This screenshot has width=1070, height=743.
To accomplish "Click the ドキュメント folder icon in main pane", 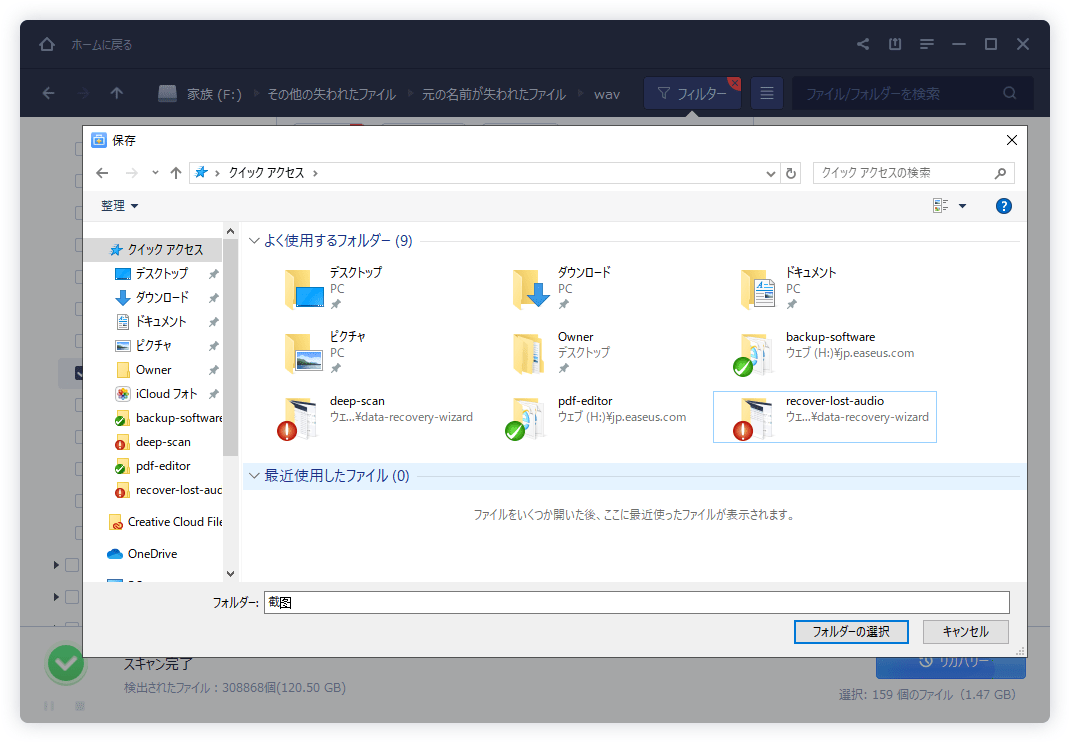I will 759,289.
